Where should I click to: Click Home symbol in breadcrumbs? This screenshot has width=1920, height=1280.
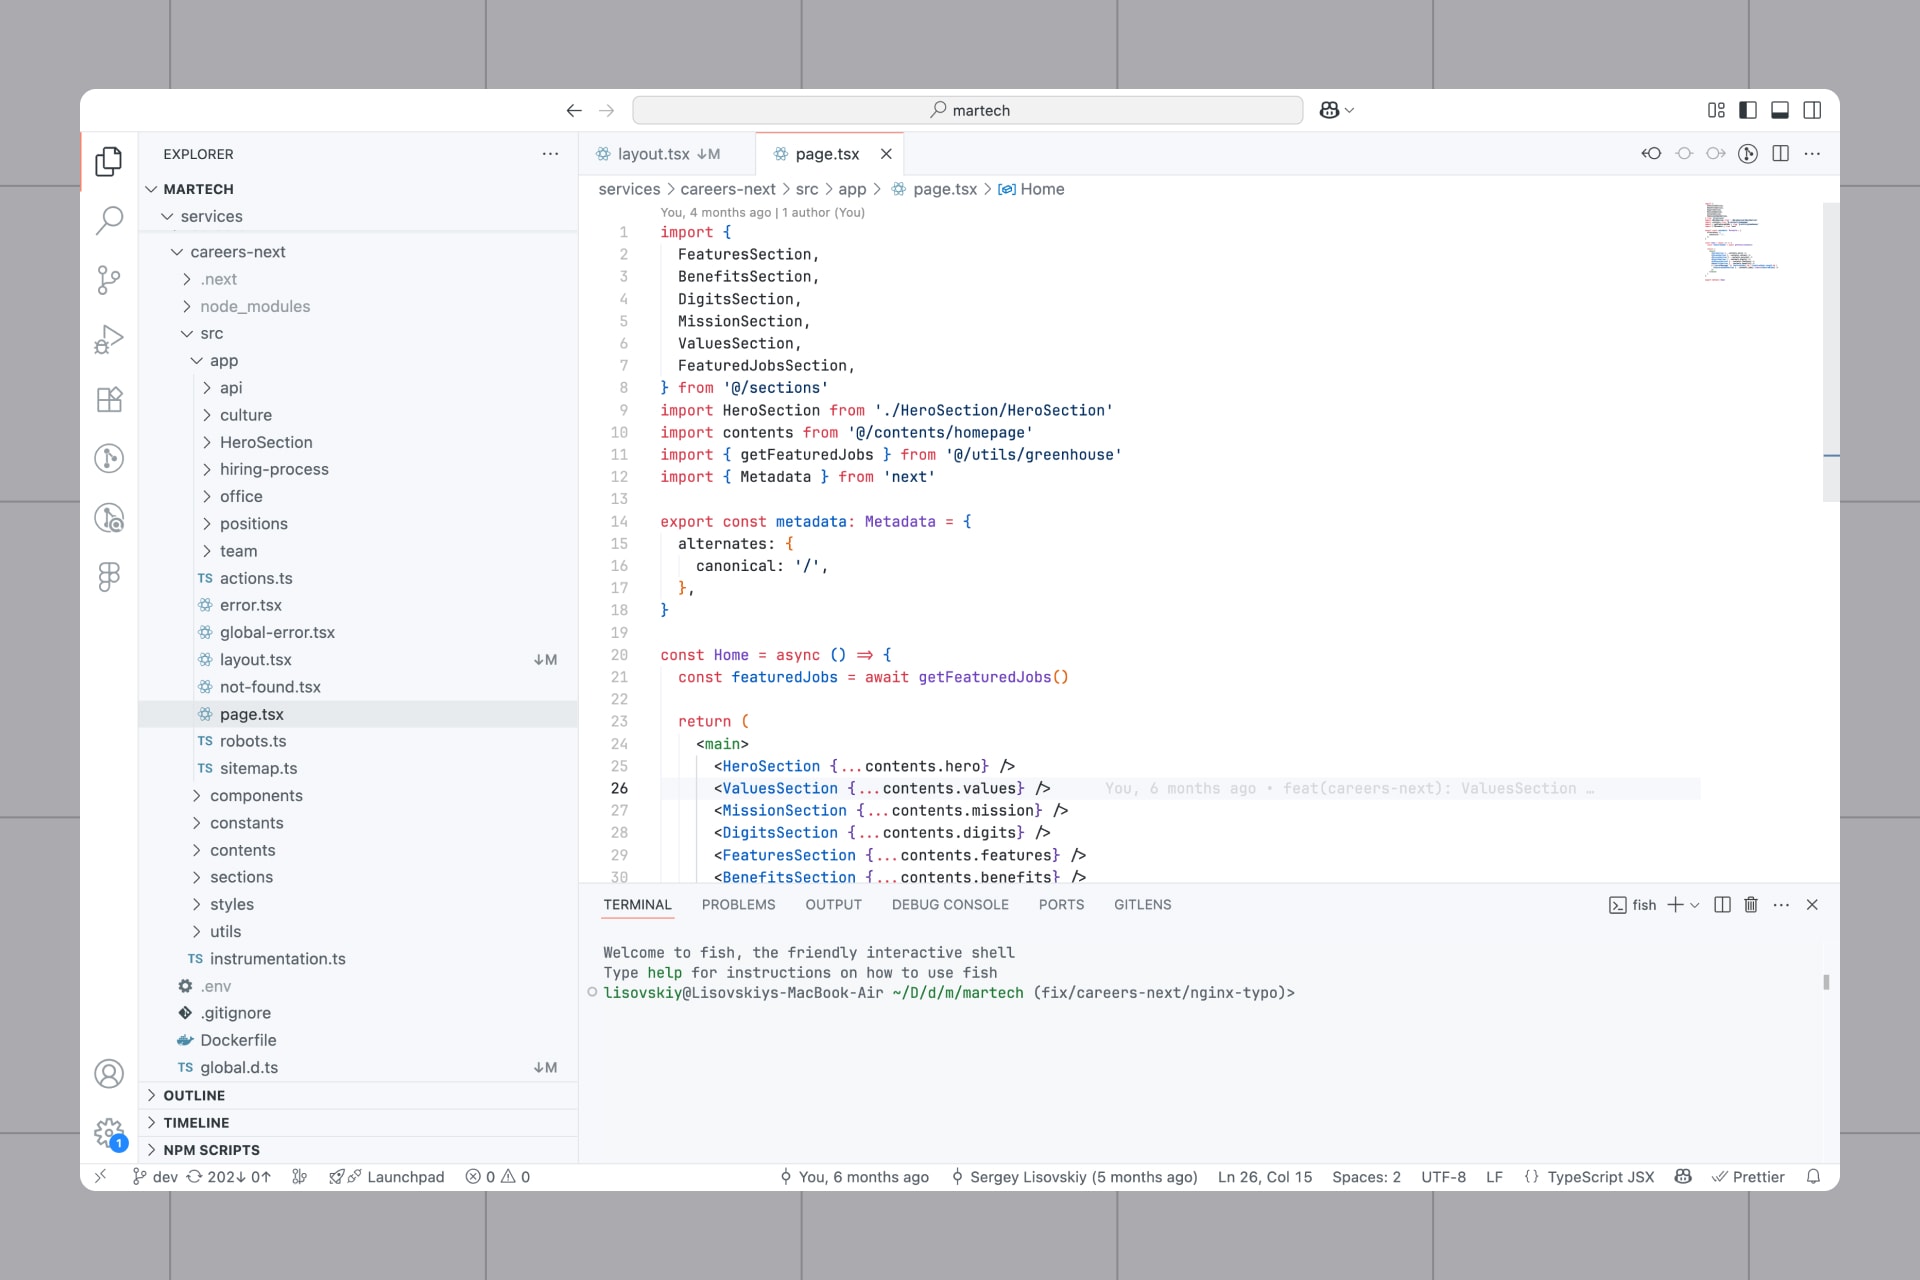pos(1031,189)
